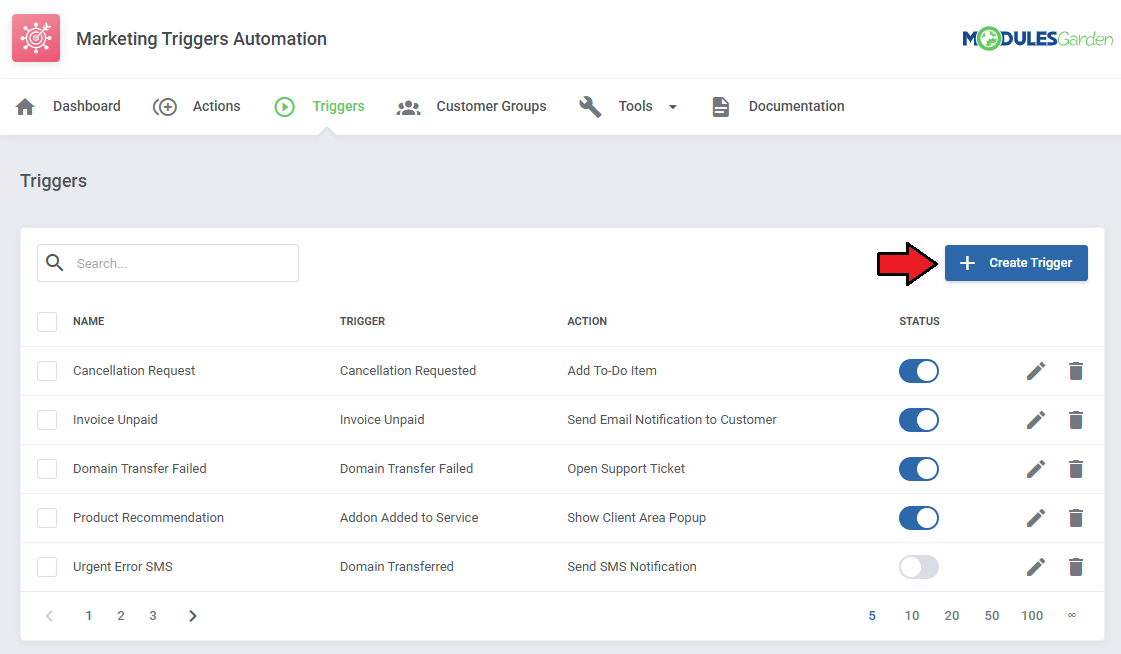Click the Marketing Triggers Automation logo icon
The width and height of the screenshot is (1121, 654).
(36, 39)
